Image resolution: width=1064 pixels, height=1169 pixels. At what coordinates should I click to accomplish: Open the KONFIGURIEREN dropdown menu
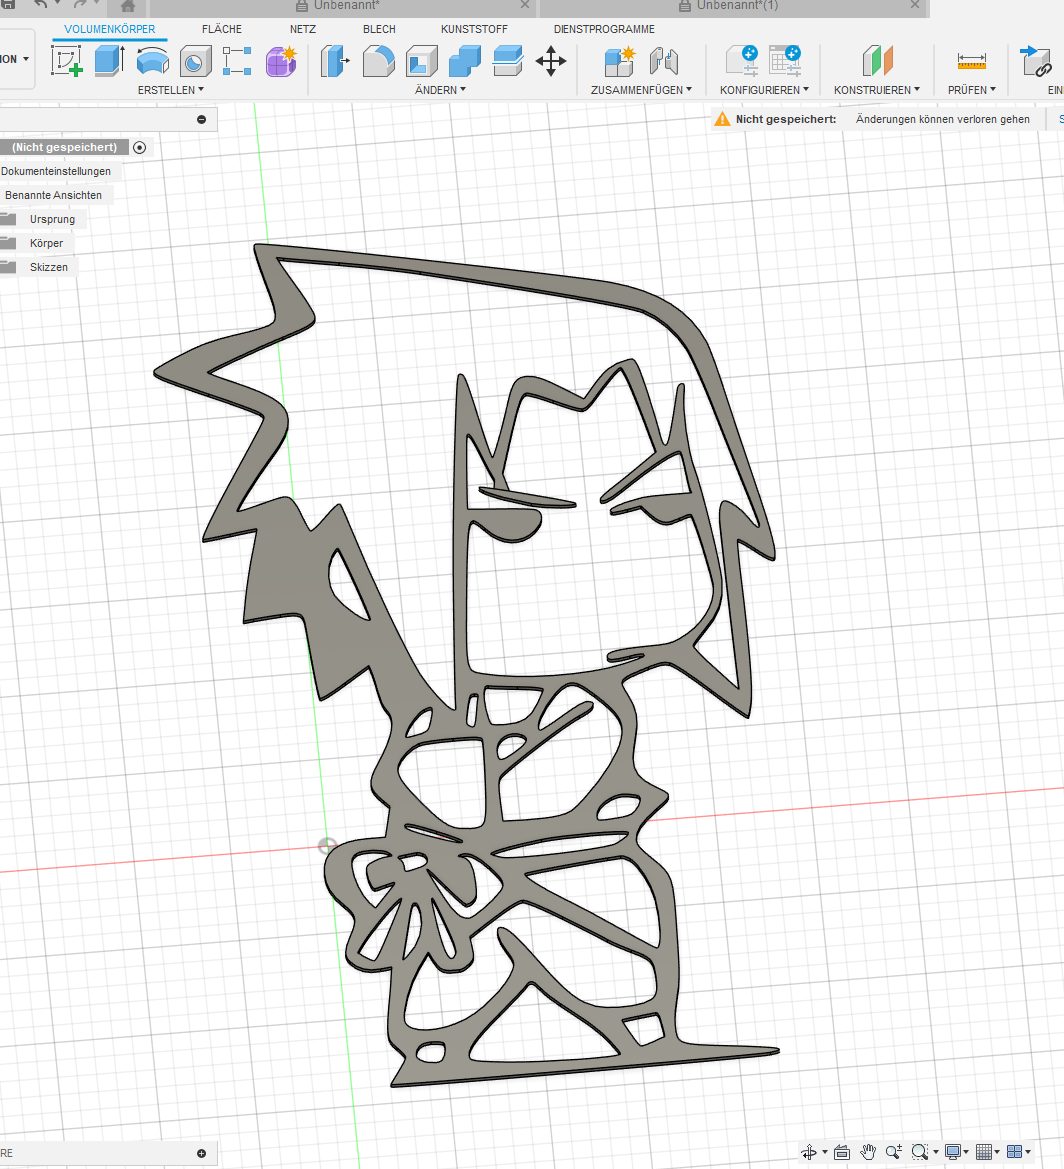click(x=764, y=90)
